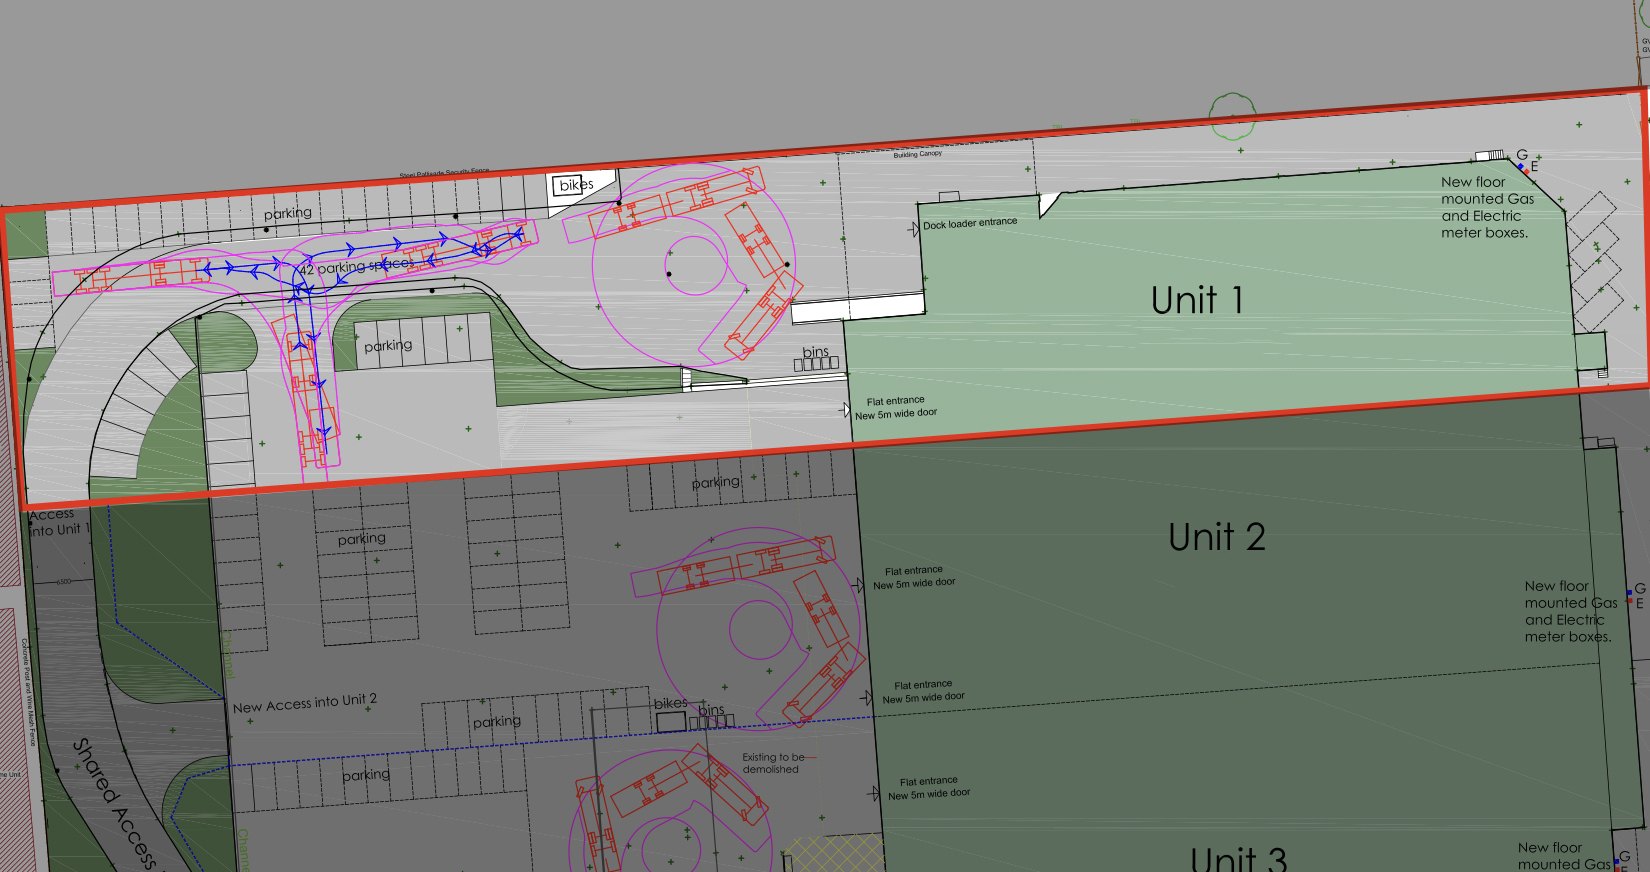Image resolution: width=1650 pixels, height=872 pixels.
Task: Click the blue gas meter marker by Unit 1
Action: point(1521,167)
